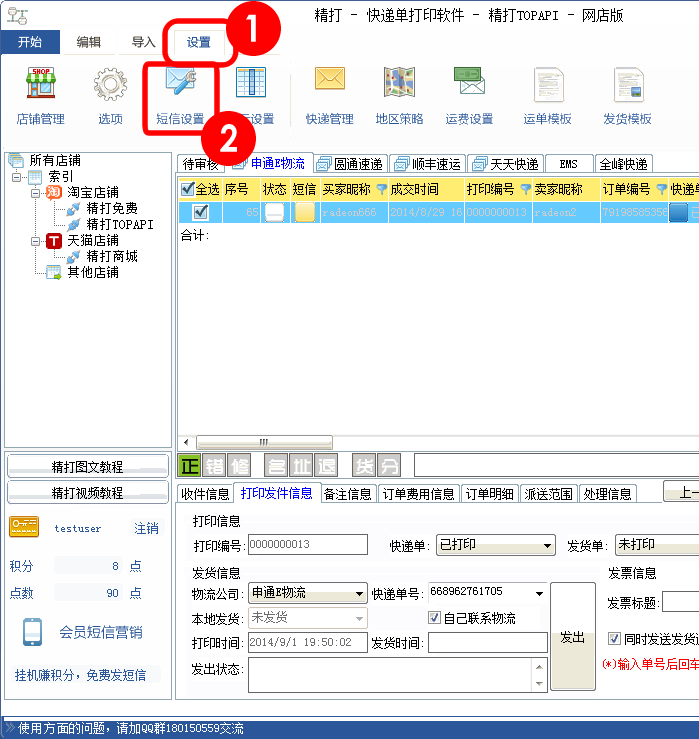Select 其他店铺 in the tree
699x739 pixels.
pos(93,272)
